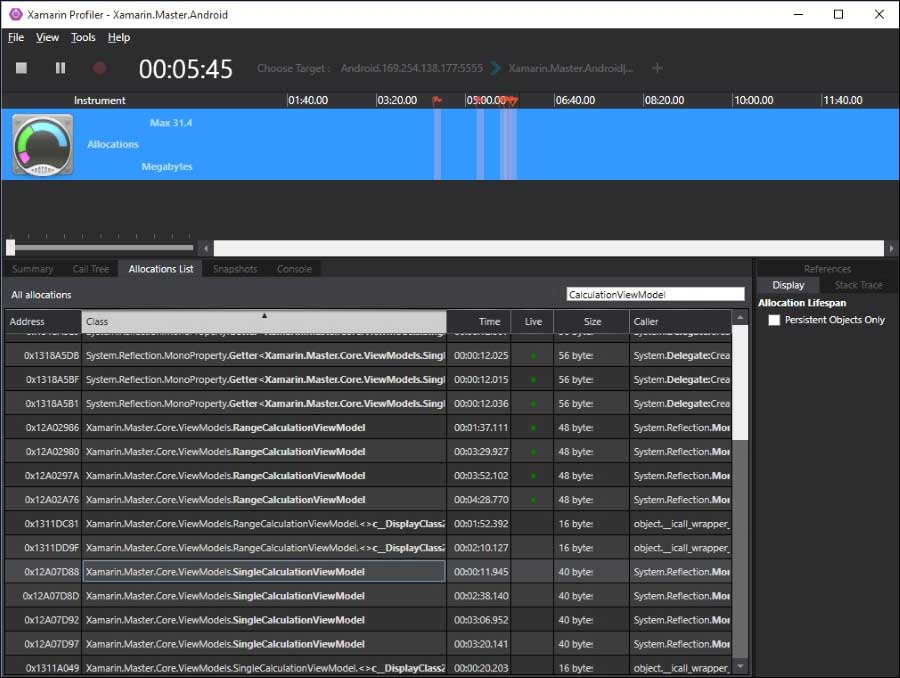Click the CalculationViewModel filter field

point(655,295)
